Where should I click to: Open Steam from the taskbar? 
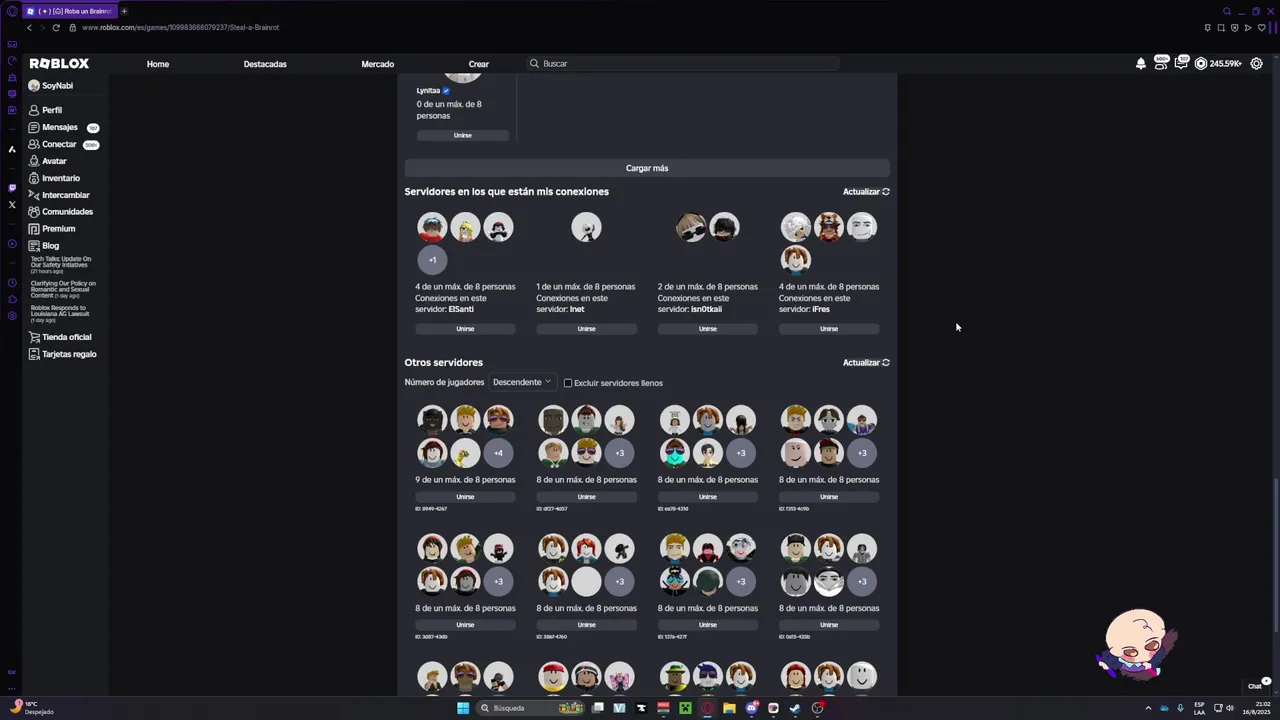point(795,708)
